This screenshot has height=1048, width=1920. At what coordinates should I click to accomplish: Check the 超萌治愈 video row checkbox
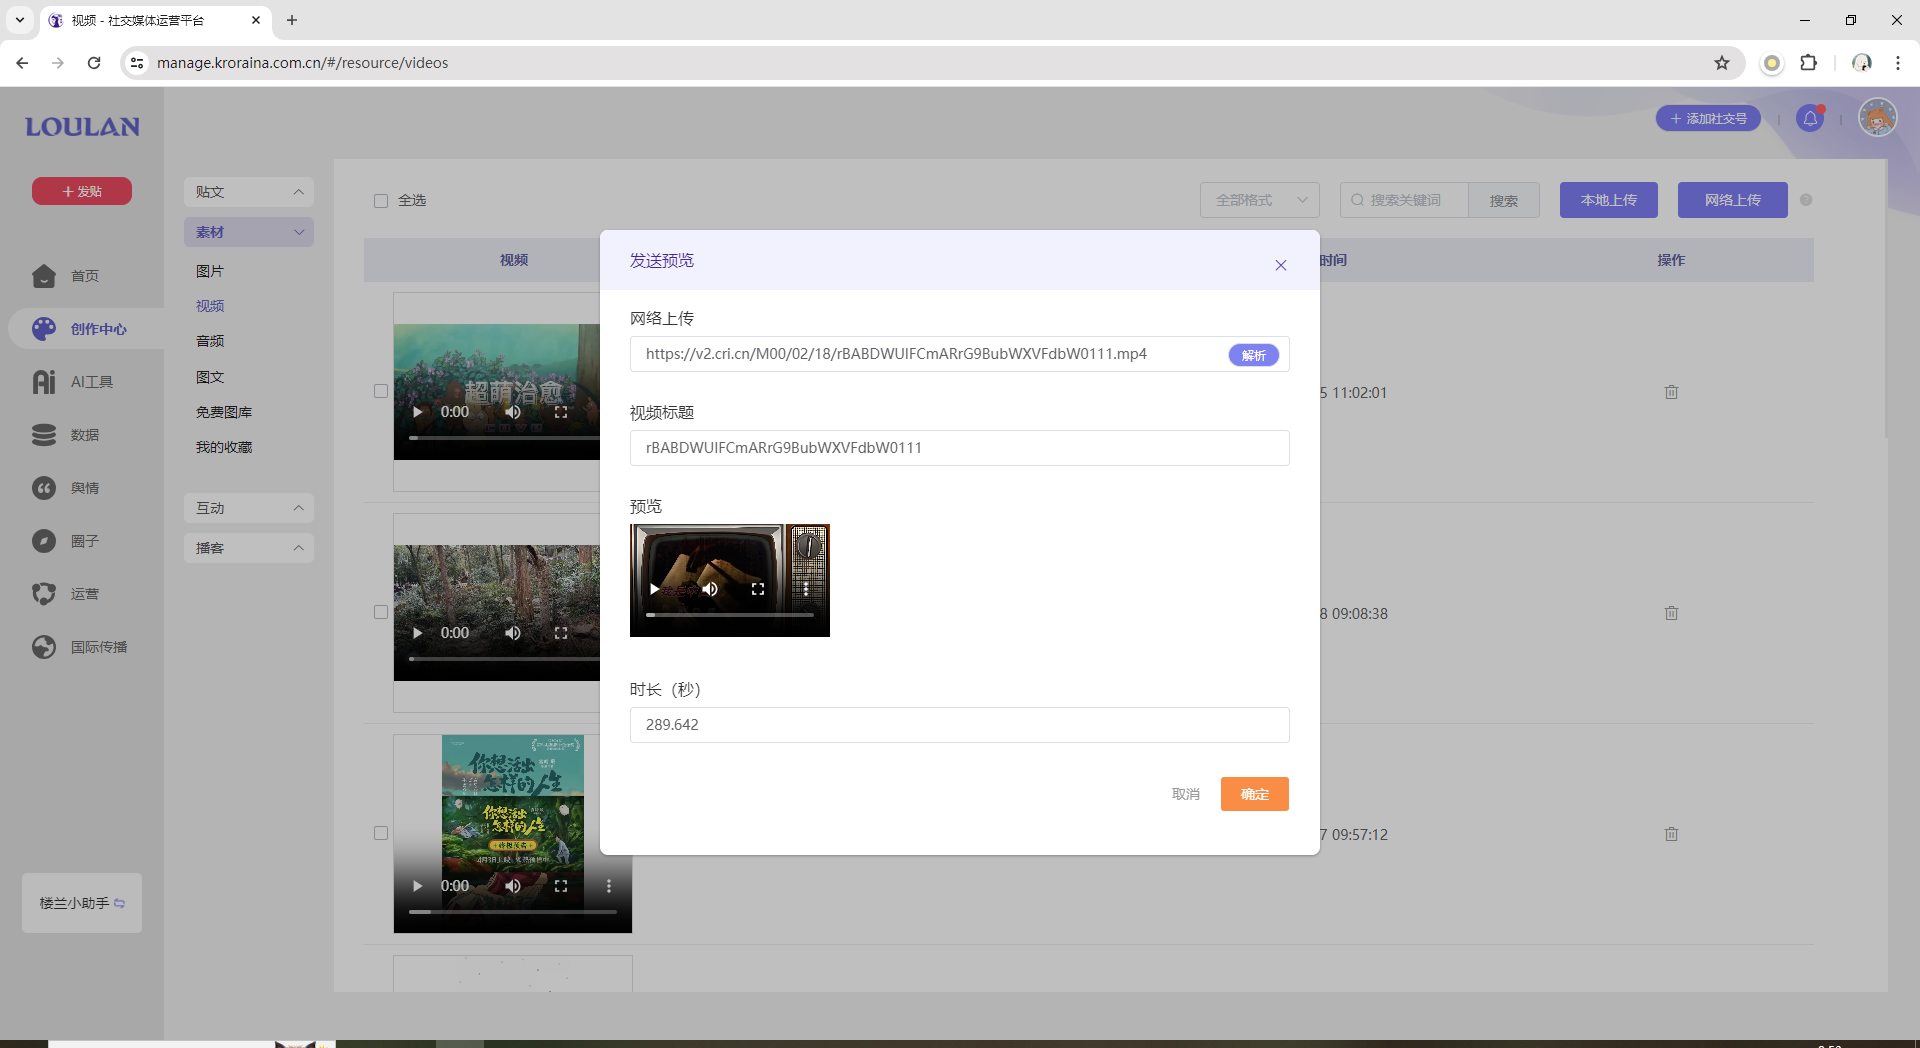pyautogui.click(x=381, y=392)
